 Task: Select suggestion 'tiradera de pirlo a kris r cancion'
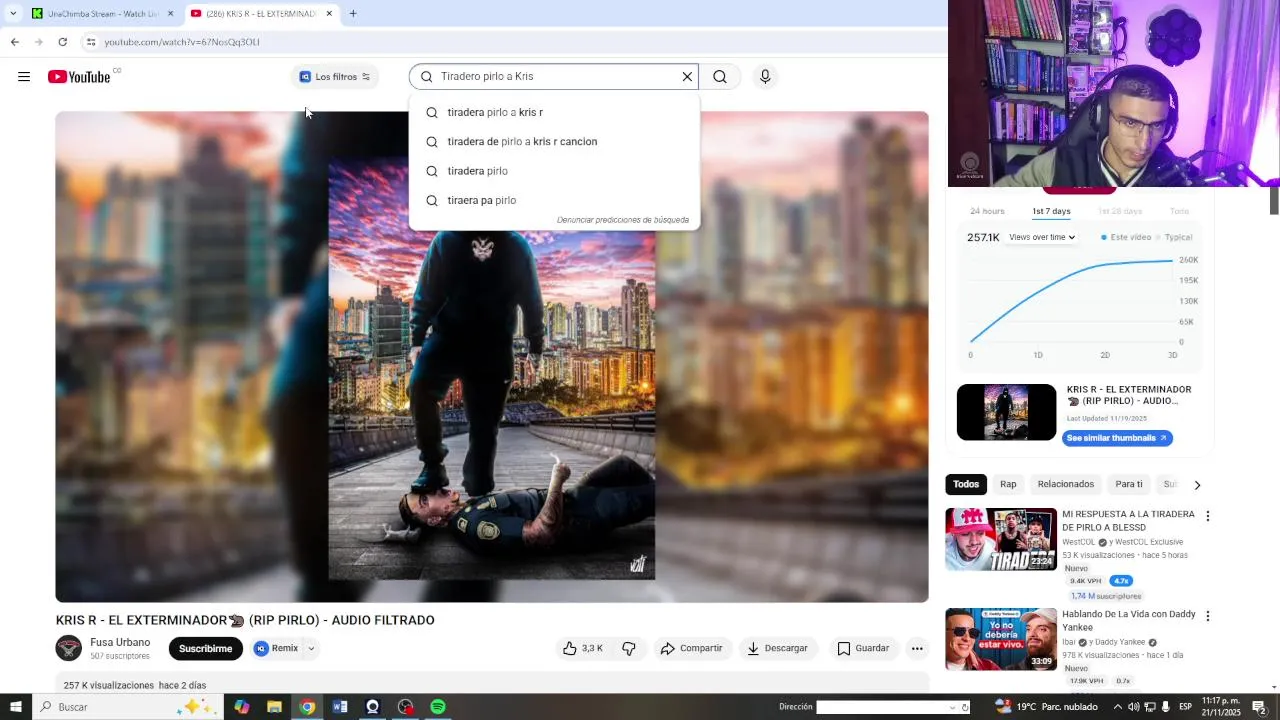pyautogui.click(x=554, y=141)
